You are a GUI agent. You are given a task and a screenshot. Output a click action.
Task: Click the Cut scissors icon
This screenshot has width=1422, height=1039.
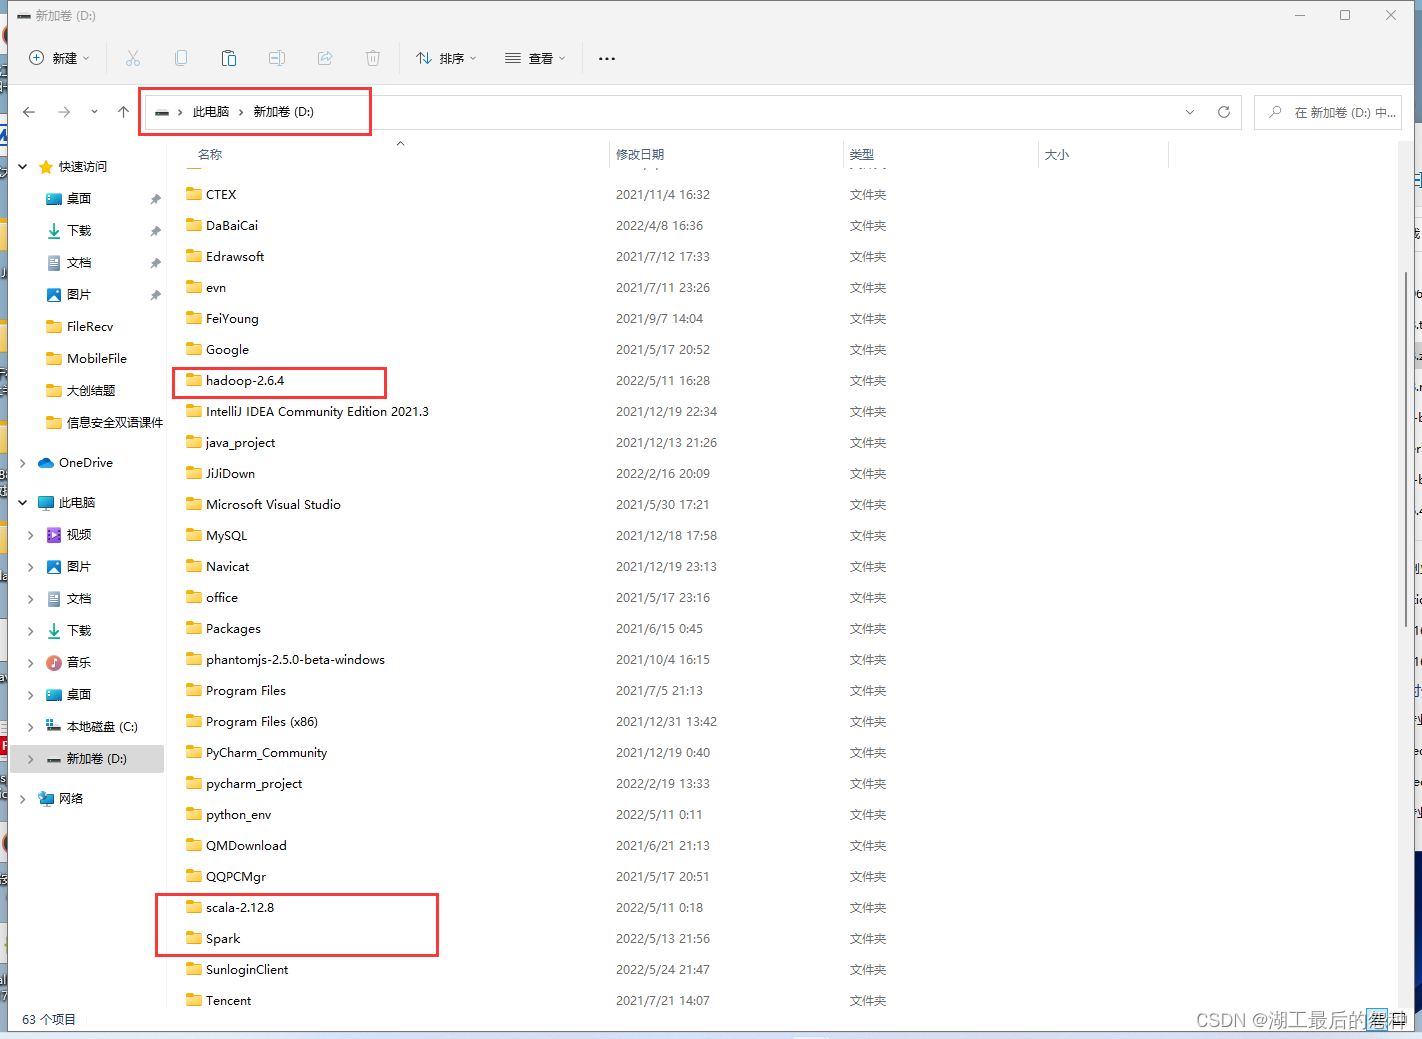(133, 58)
